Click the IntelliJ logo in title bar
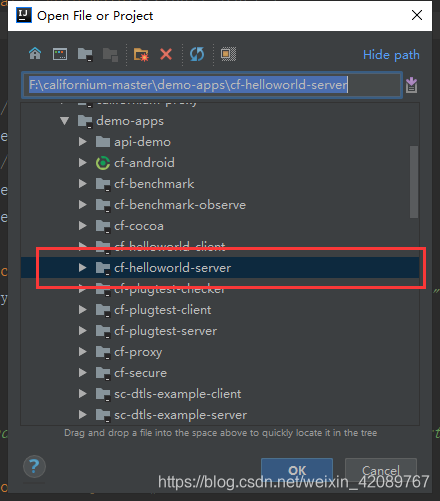Screen dimensions: 440x501 point(24,15)
